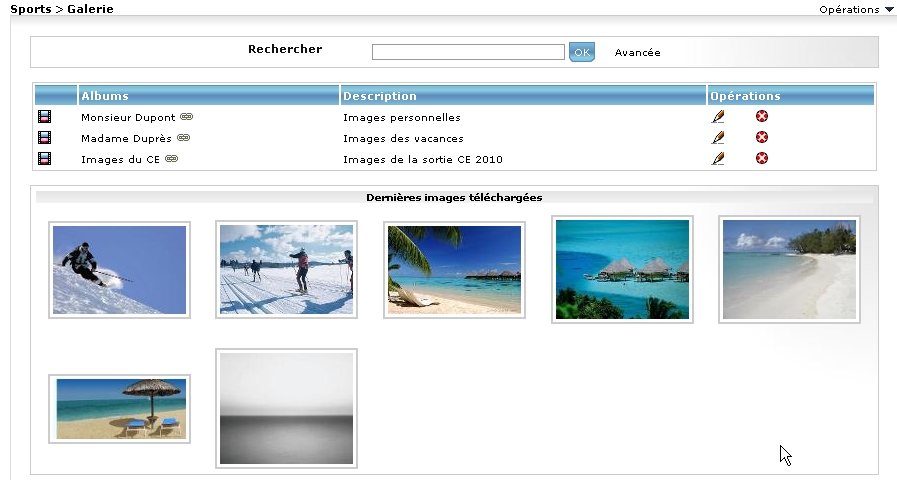The image size is (897, 480).
Task: Open the Monsieur Dupont album
Action: (128, 117)
